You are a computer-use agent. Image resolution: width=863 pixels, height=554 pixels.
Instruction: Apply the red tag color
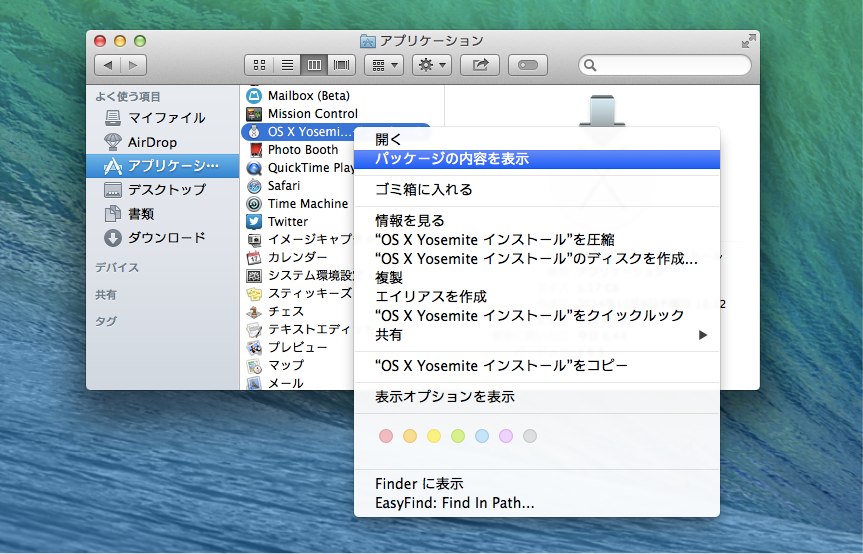click(x=386, y=436)
